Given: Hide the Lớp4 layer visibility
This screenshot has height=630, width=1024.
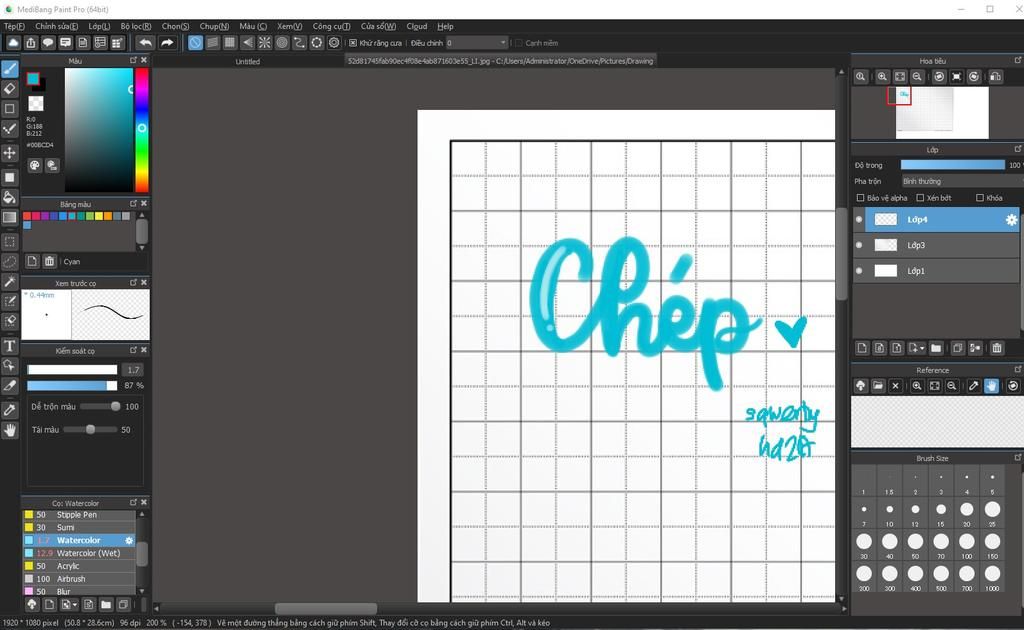Looking at the screenshot, I should pyautogui.click(x=859, y=219).
